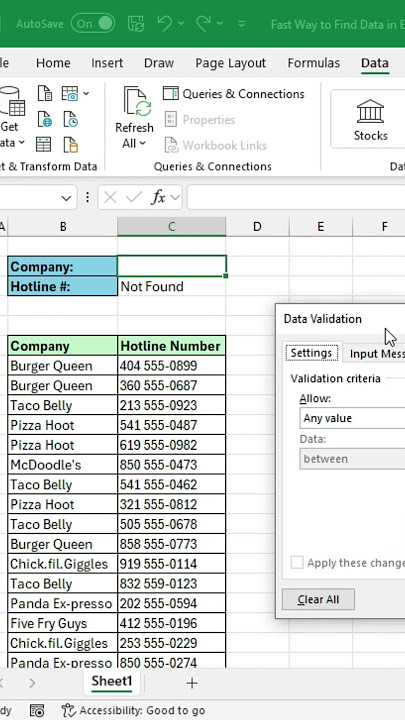Click the next sheet navigation arrow
Viewport: 405px width, 720px height.
[x=32, y=683]
